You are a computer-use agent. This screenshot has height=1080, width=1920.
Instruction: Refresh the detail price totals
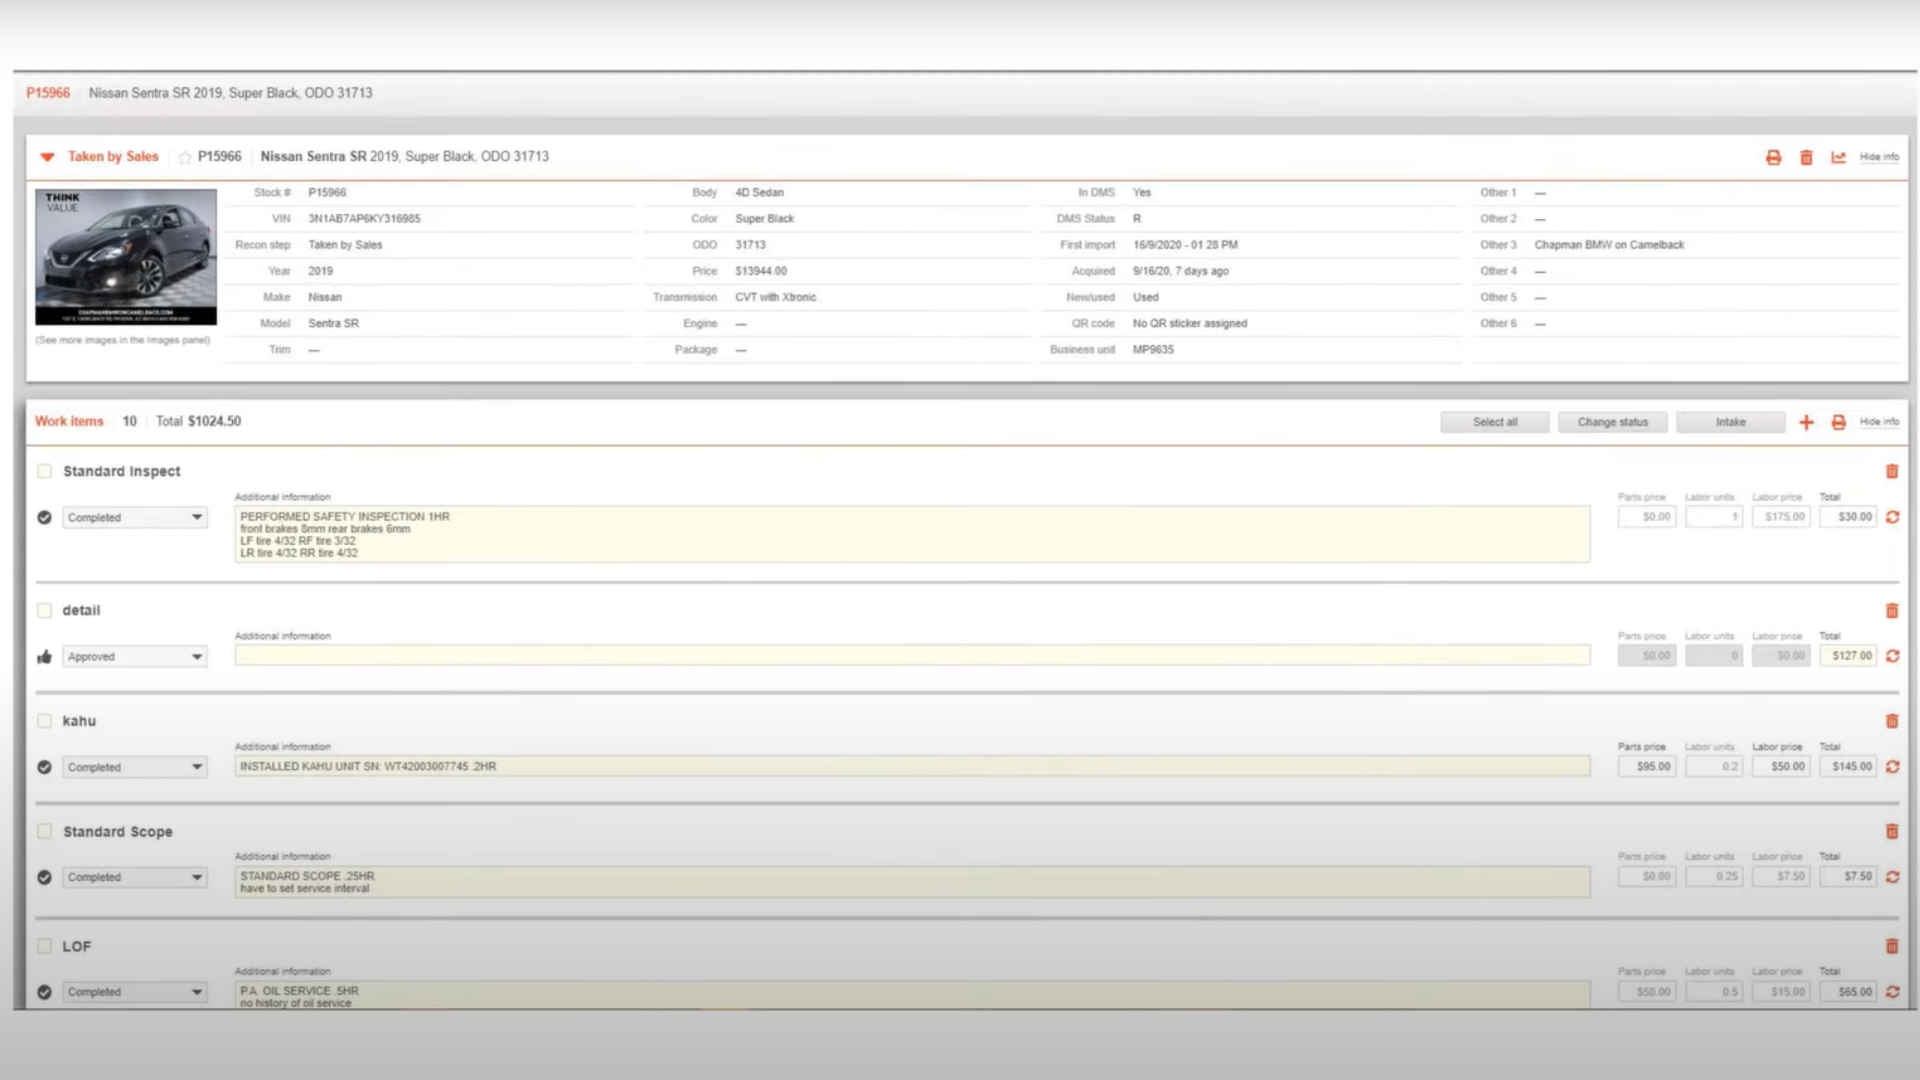tap(1892, 656)
